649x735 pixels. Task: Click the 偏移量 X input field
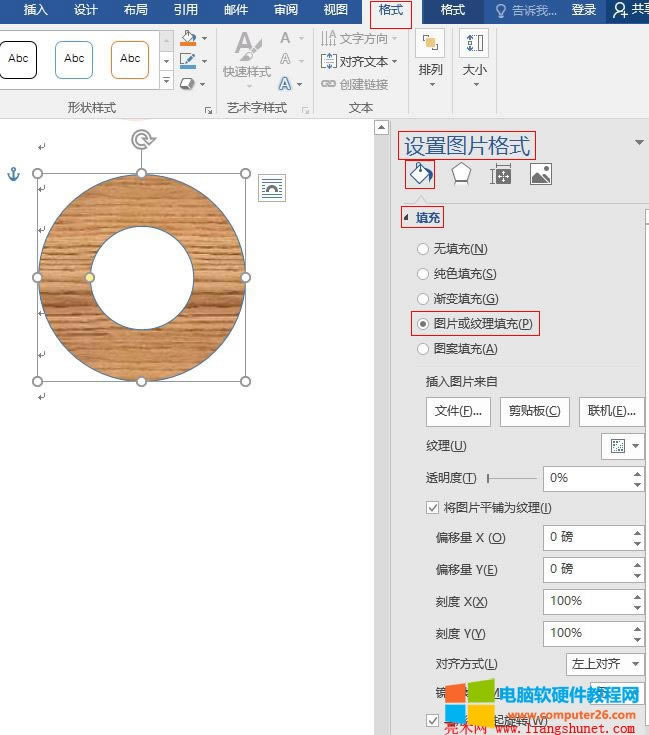point(587,537)
